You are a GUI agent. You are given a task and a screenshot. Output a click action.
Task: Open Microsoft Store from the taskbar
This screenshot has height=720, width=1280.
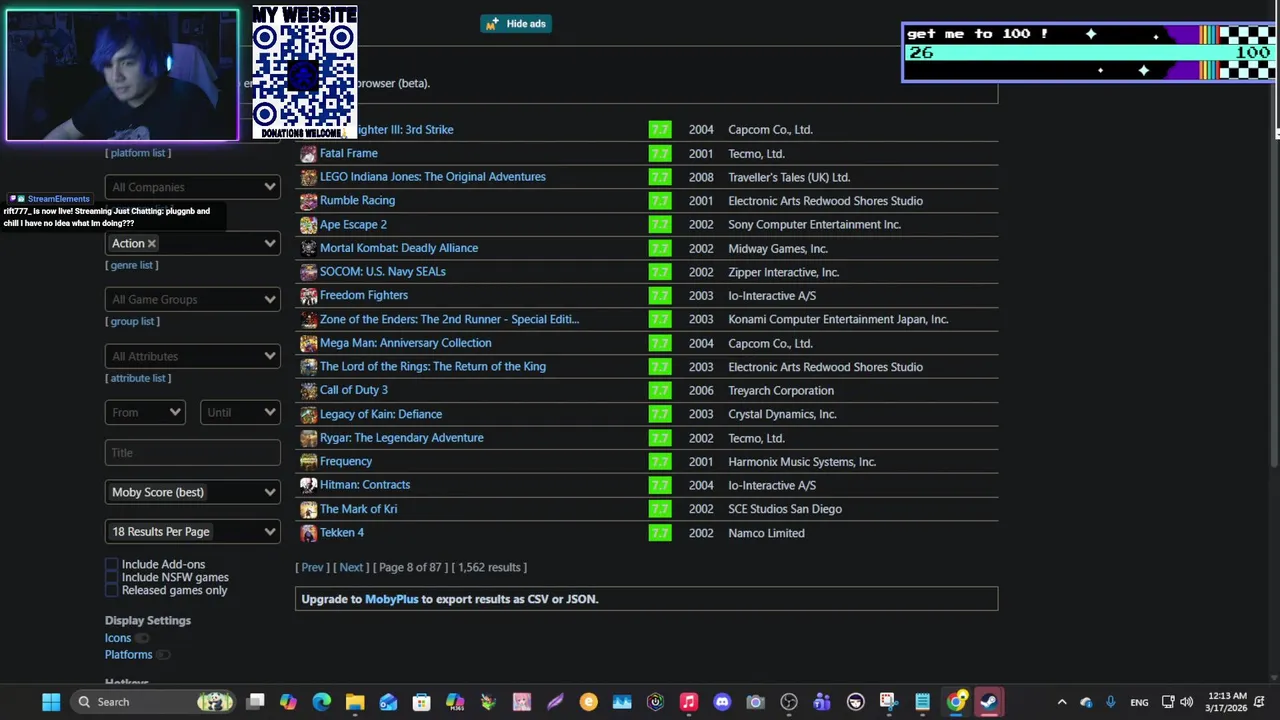[x=421, y=702]
